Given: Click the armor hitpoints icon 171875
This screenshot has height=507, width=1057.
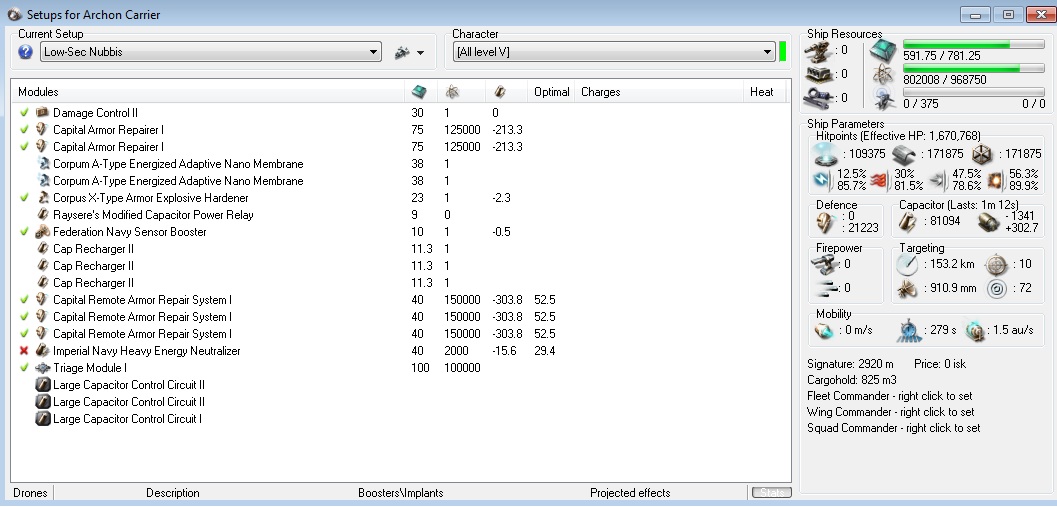Looking at the screenshot, I should [903, 154].
